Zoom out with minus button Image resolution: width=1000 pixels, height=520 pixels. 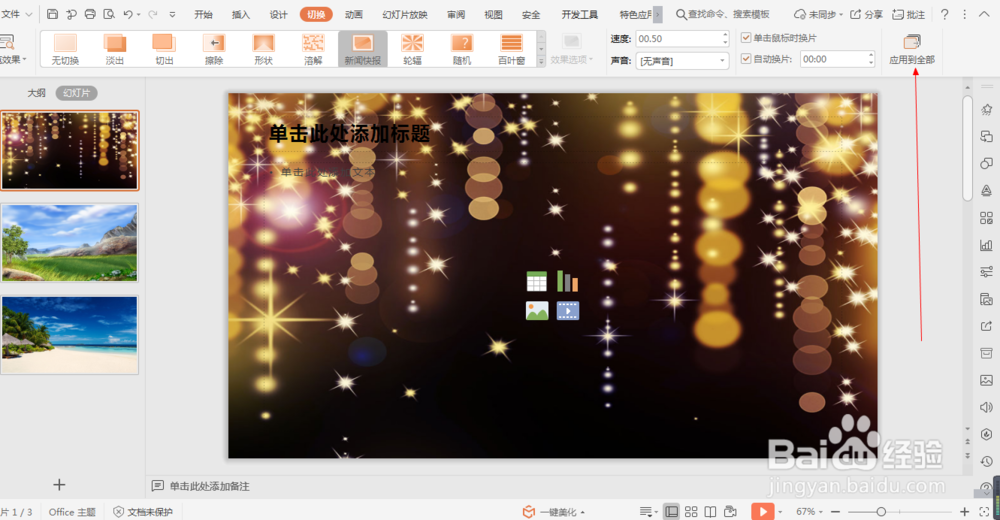point(835,512)
